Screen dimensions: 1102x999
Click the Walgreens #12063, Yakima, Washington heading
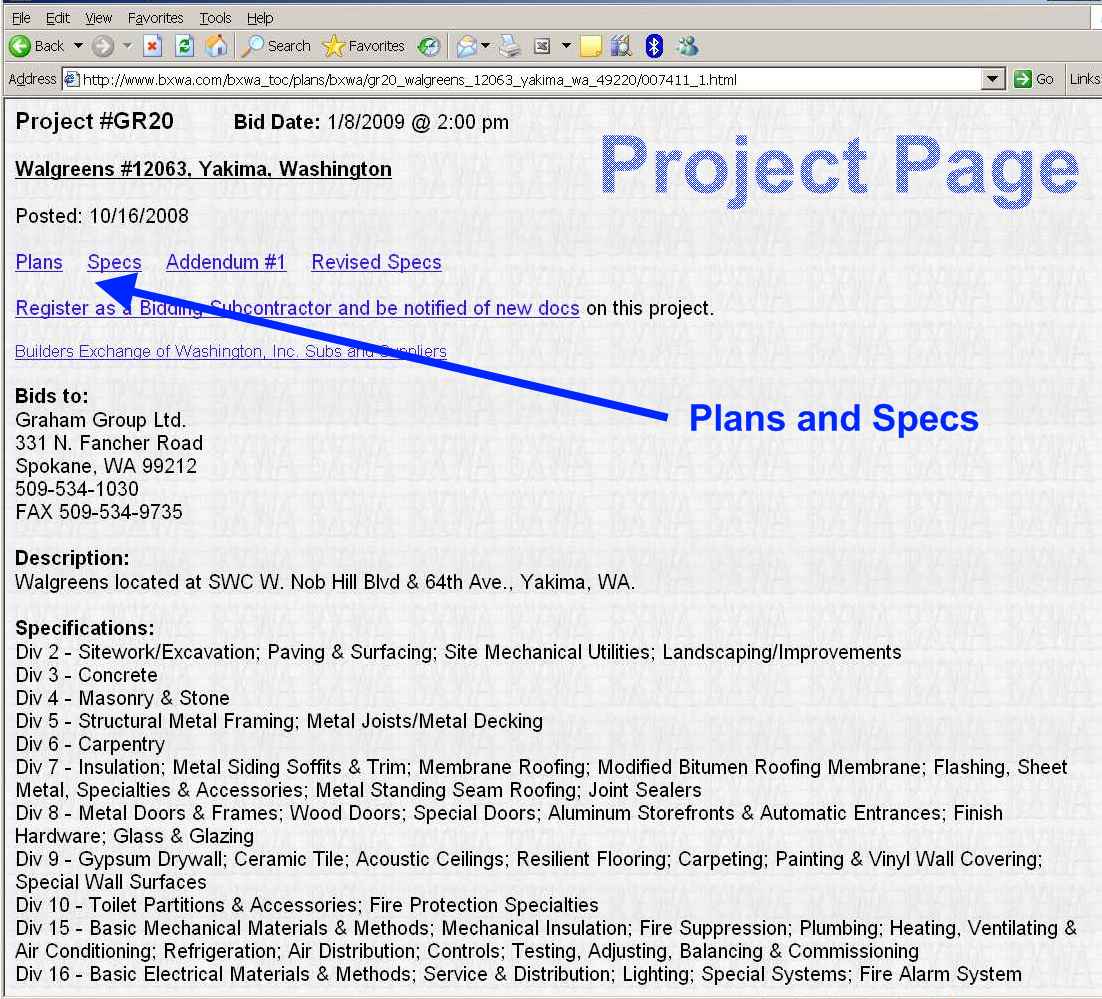pos(203,169)
